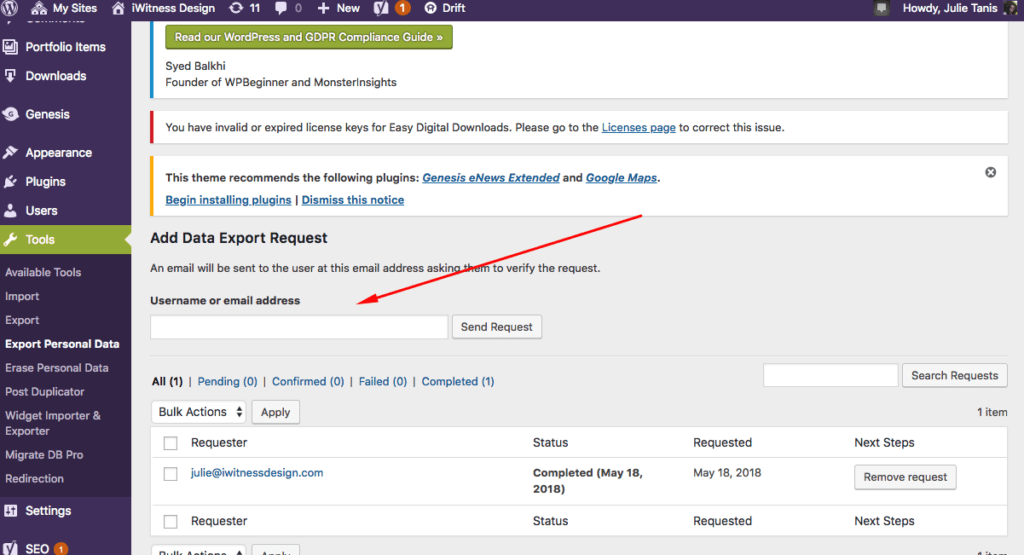Open Migrate DB Pro submenu item

click(x=44, y=454)
